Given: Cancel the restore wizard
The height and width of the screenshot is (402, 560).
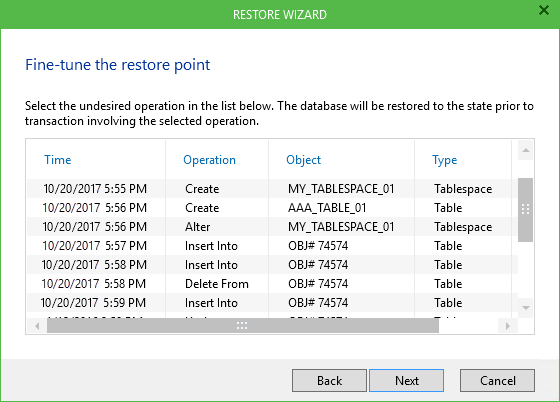Looking at the screenshot, I should 498,381.
